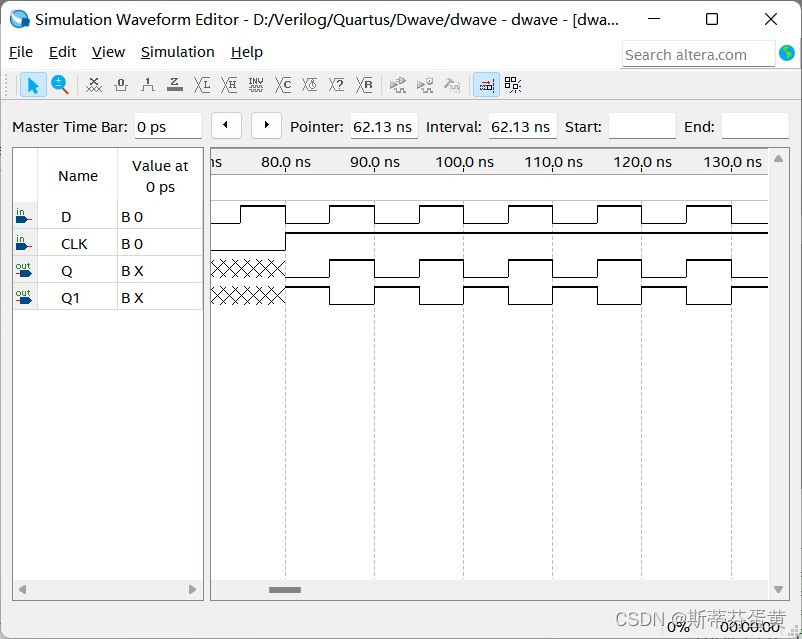Click the 110.0 ns time marker
The image size is (802, 639).
pyautogui.click(x=553, y=162)
